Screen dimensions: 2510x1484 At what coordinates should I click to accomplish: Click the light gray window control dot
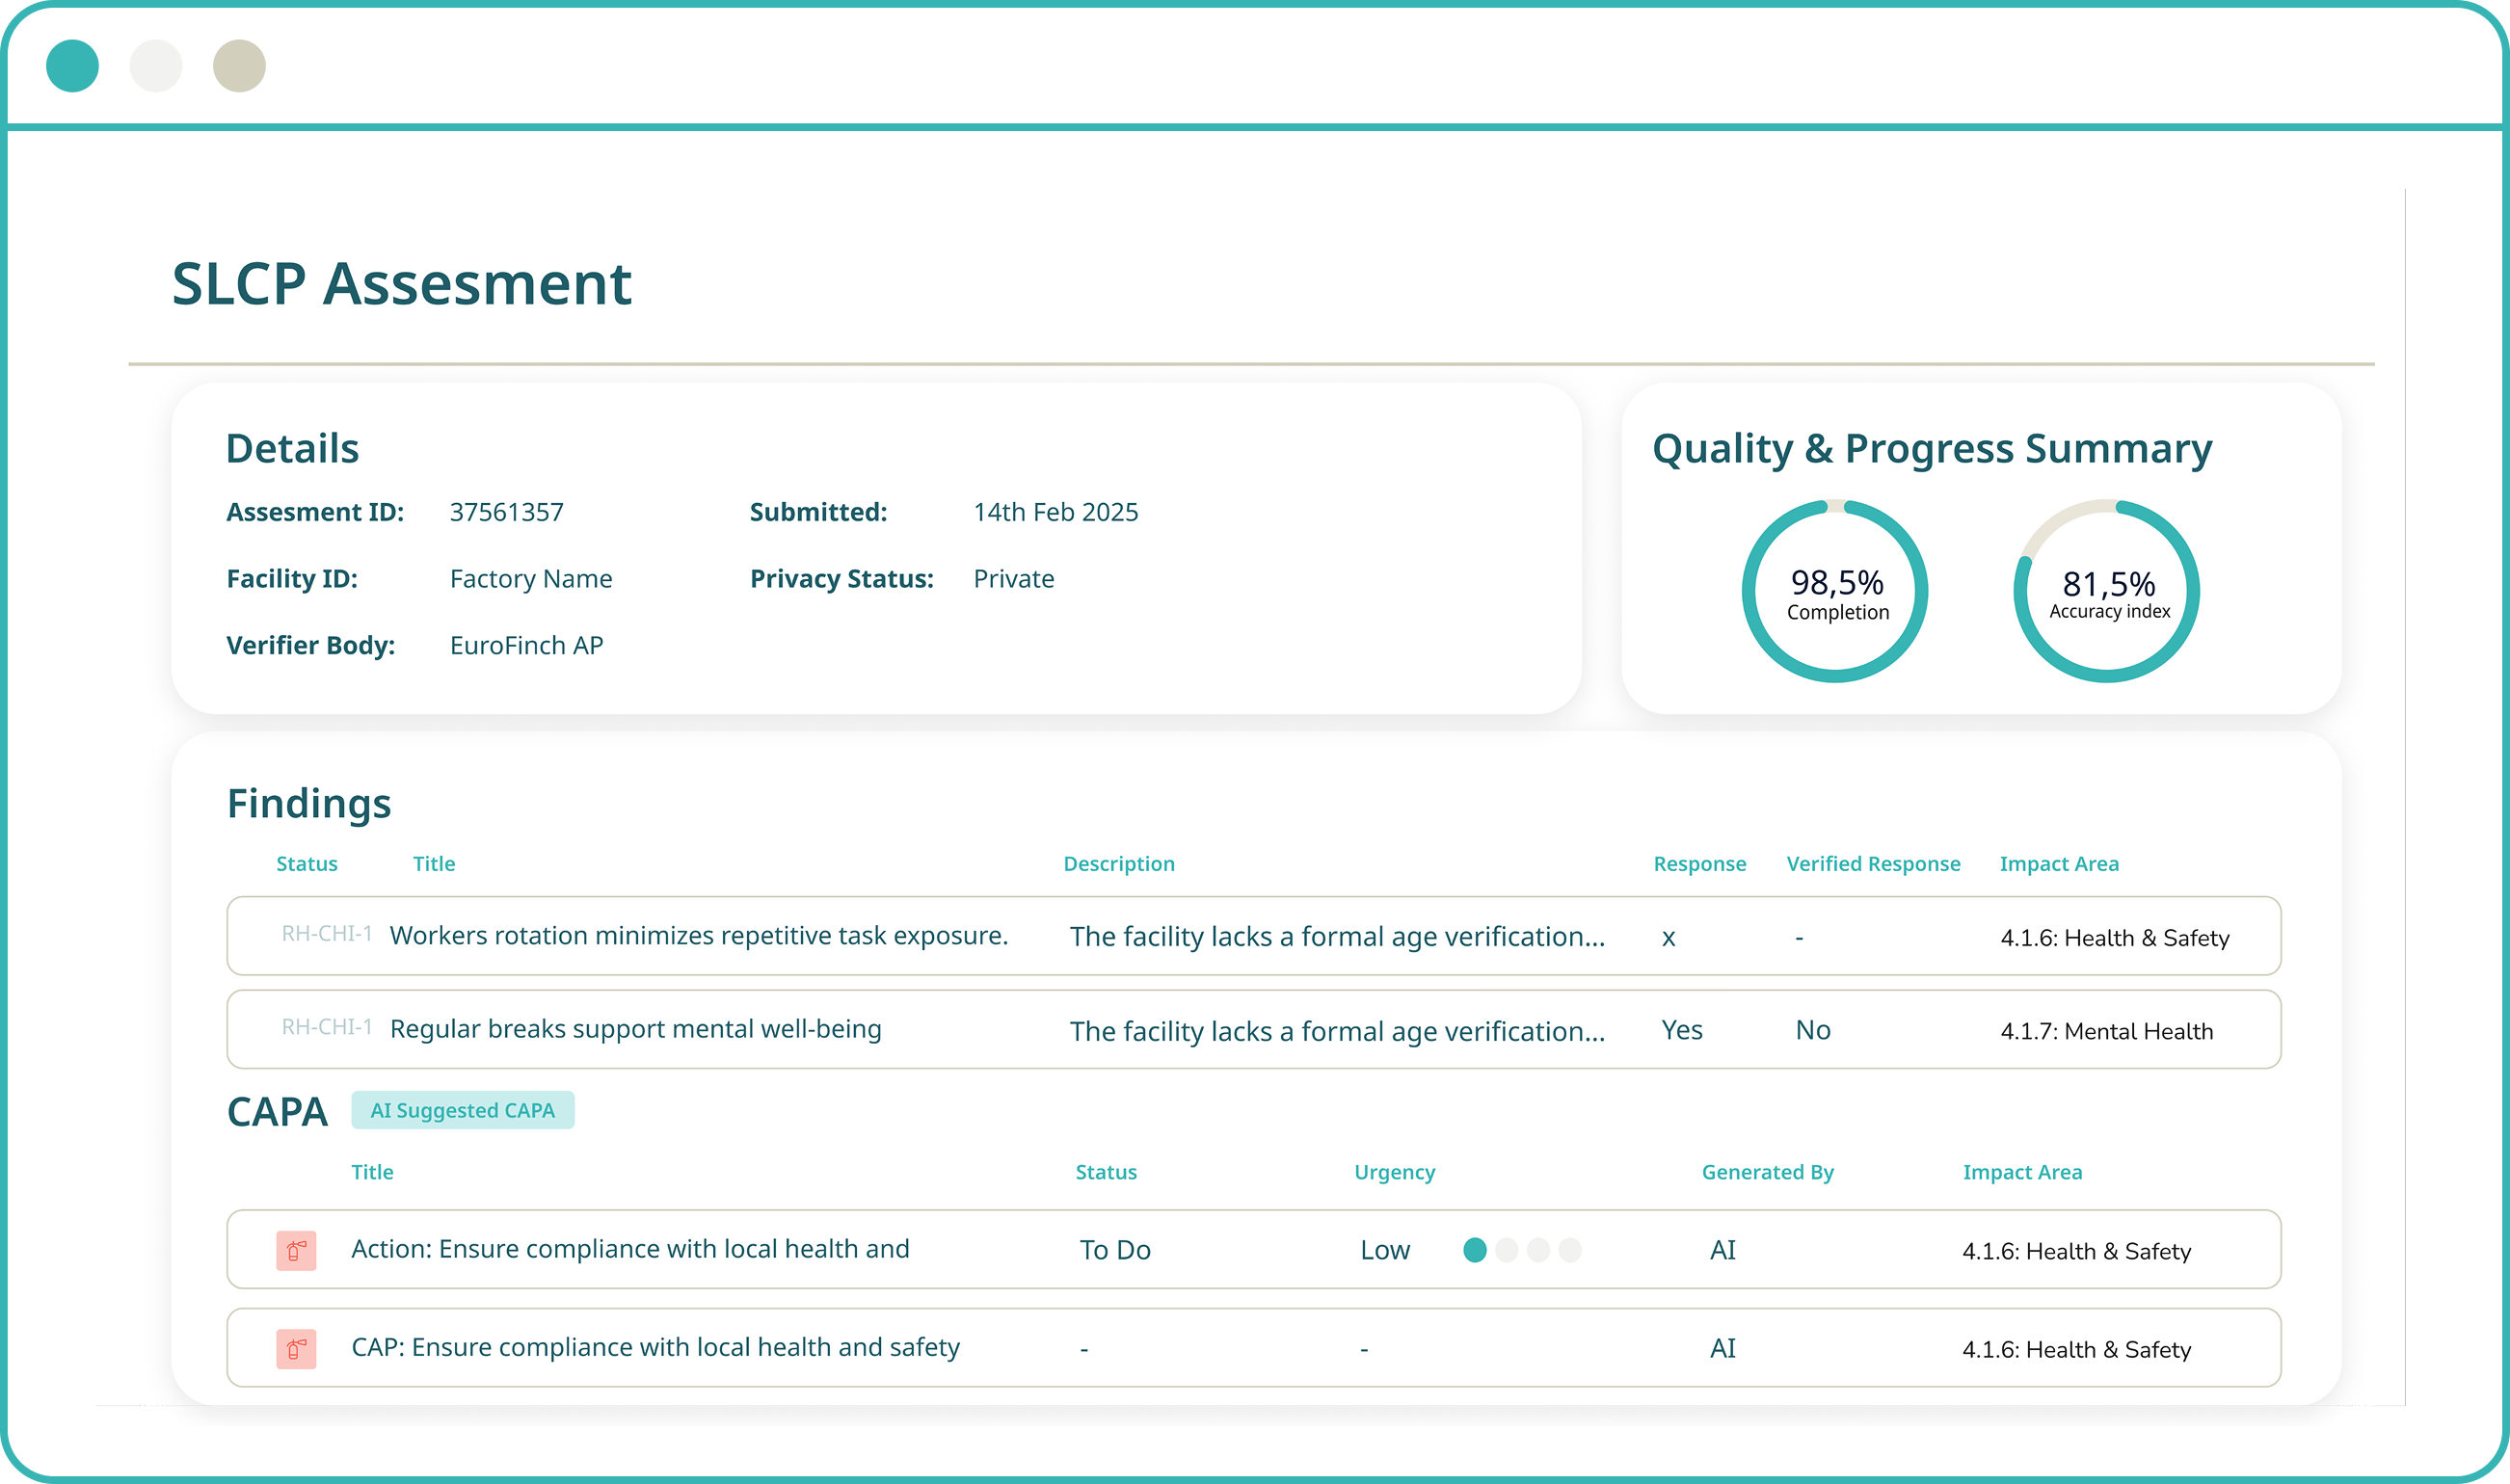(x=156, y=66)
